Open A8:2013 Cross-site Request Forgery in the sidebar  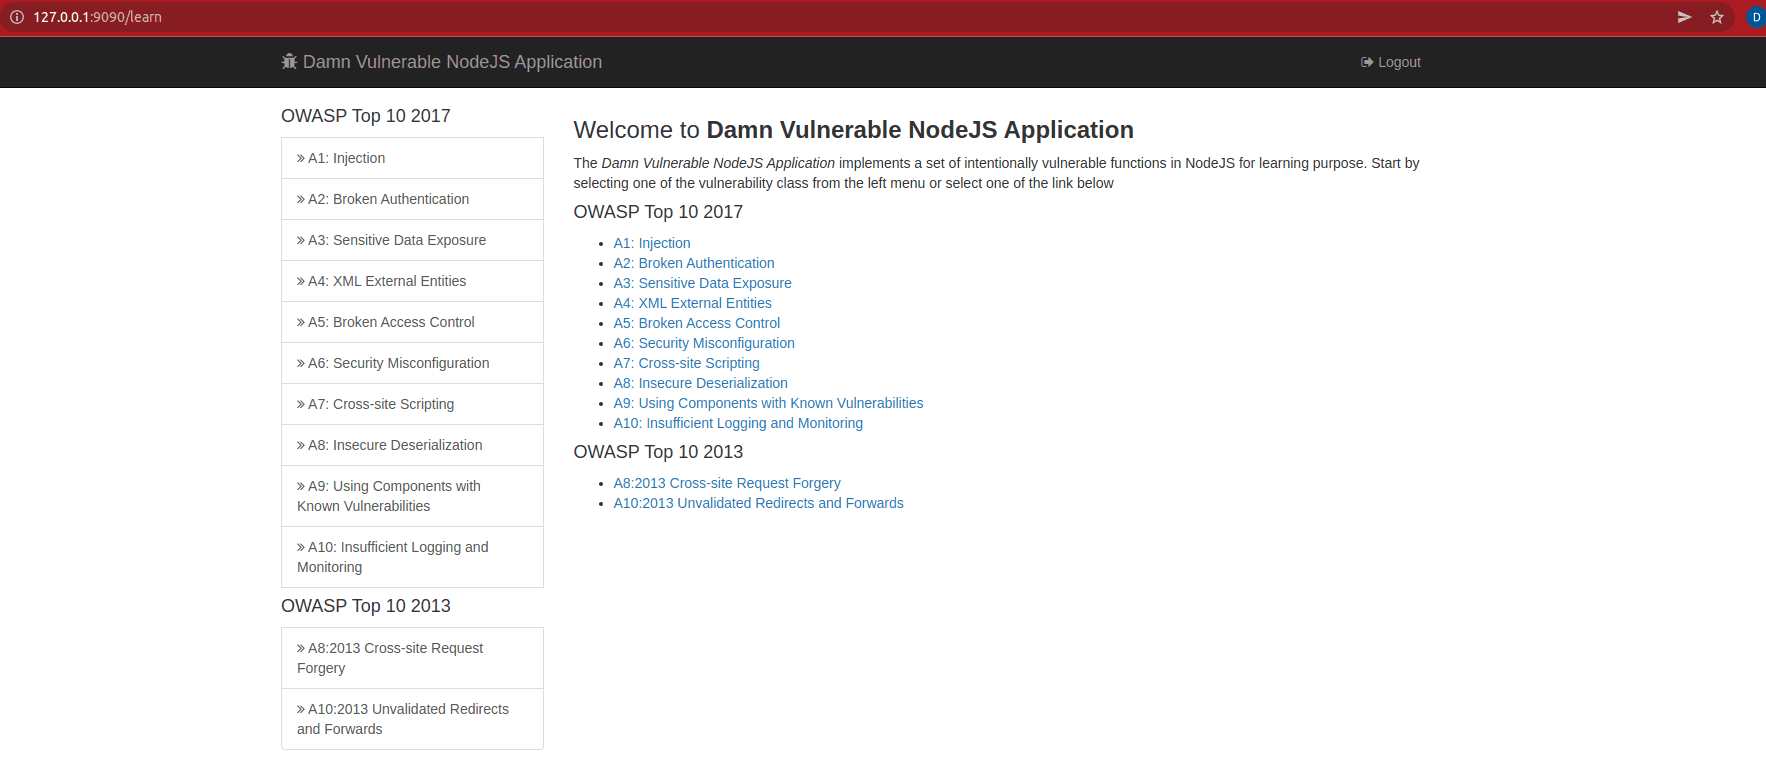[412, 658]
